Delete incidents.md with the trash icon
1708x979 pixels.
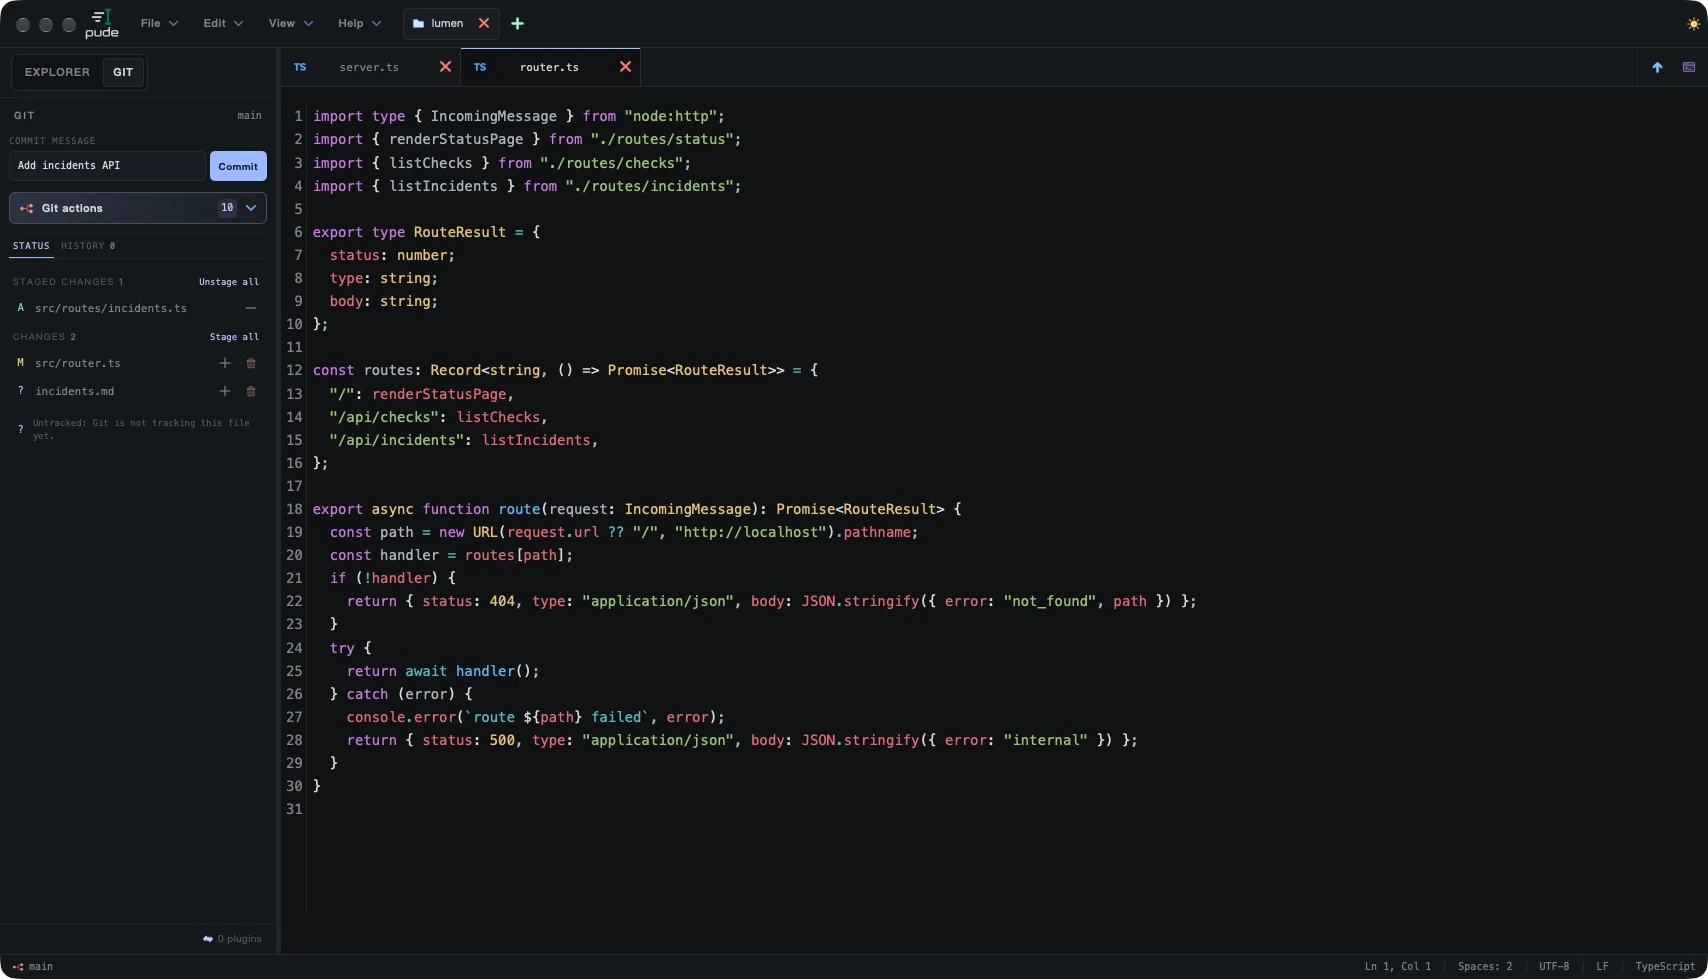(x=251, y=391)
